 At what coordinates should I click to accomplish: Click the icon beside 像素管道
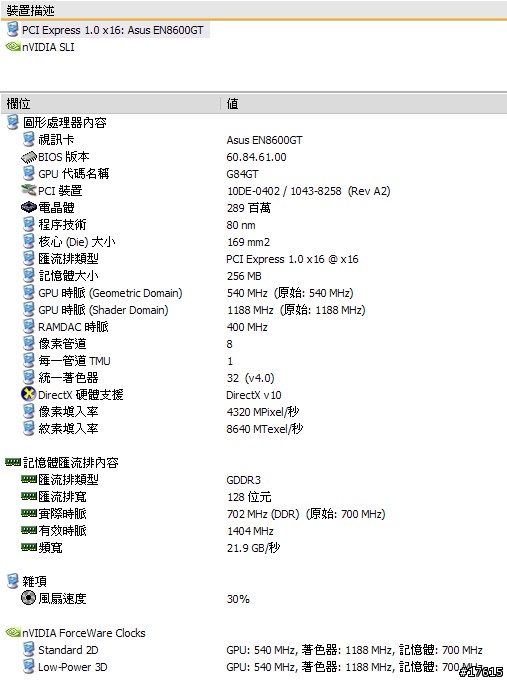(28, 343)
